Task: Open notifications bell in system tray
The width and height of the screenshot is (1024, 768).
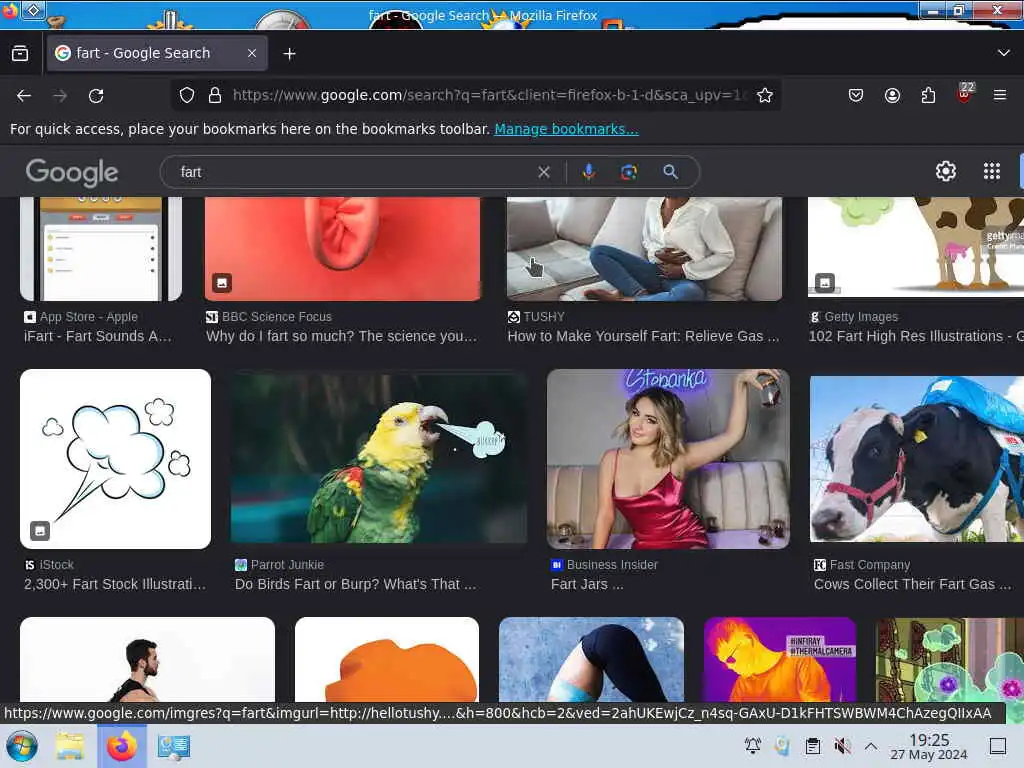Action: [x=752, y=745]
